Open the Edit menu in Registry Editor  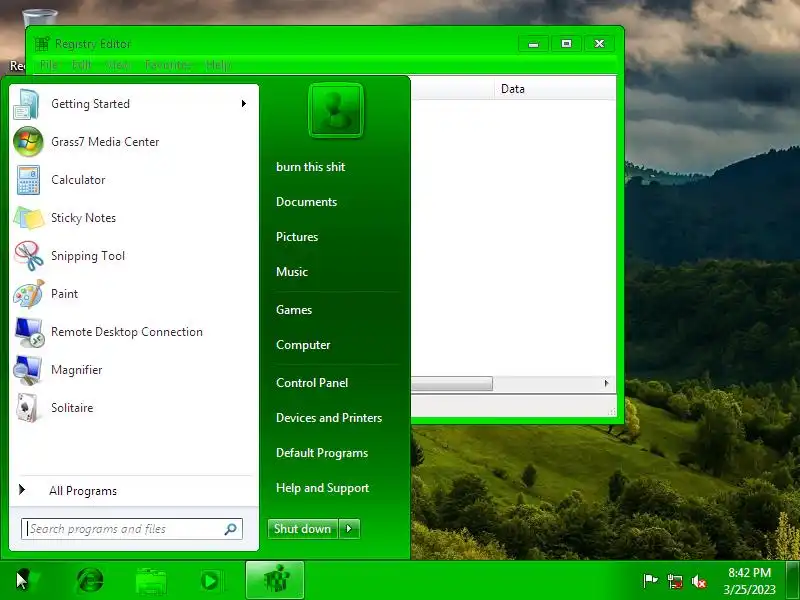click(82, 65)
